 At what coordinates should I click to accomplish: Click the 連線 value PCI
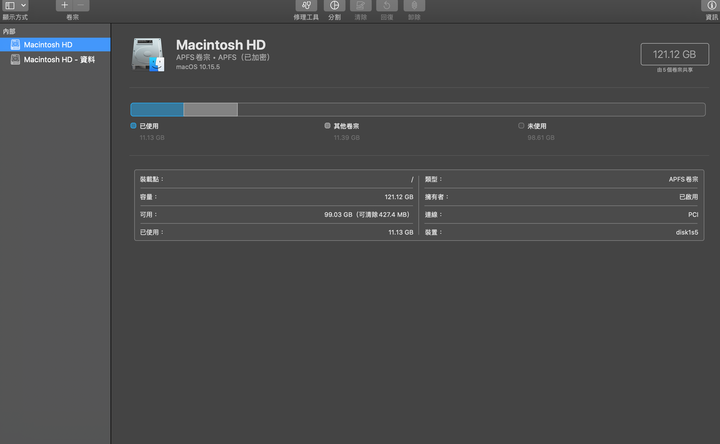pos(693,214)
